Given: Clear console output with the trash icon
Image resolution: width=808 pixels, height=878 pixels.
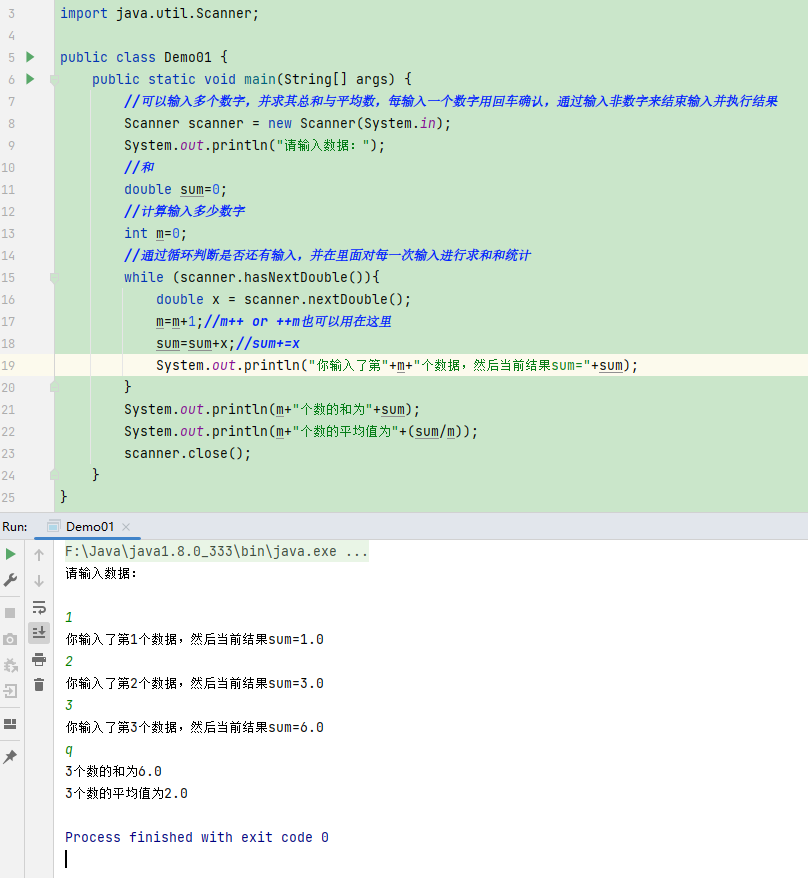Looking at the screenshot, I should [39, 685].
